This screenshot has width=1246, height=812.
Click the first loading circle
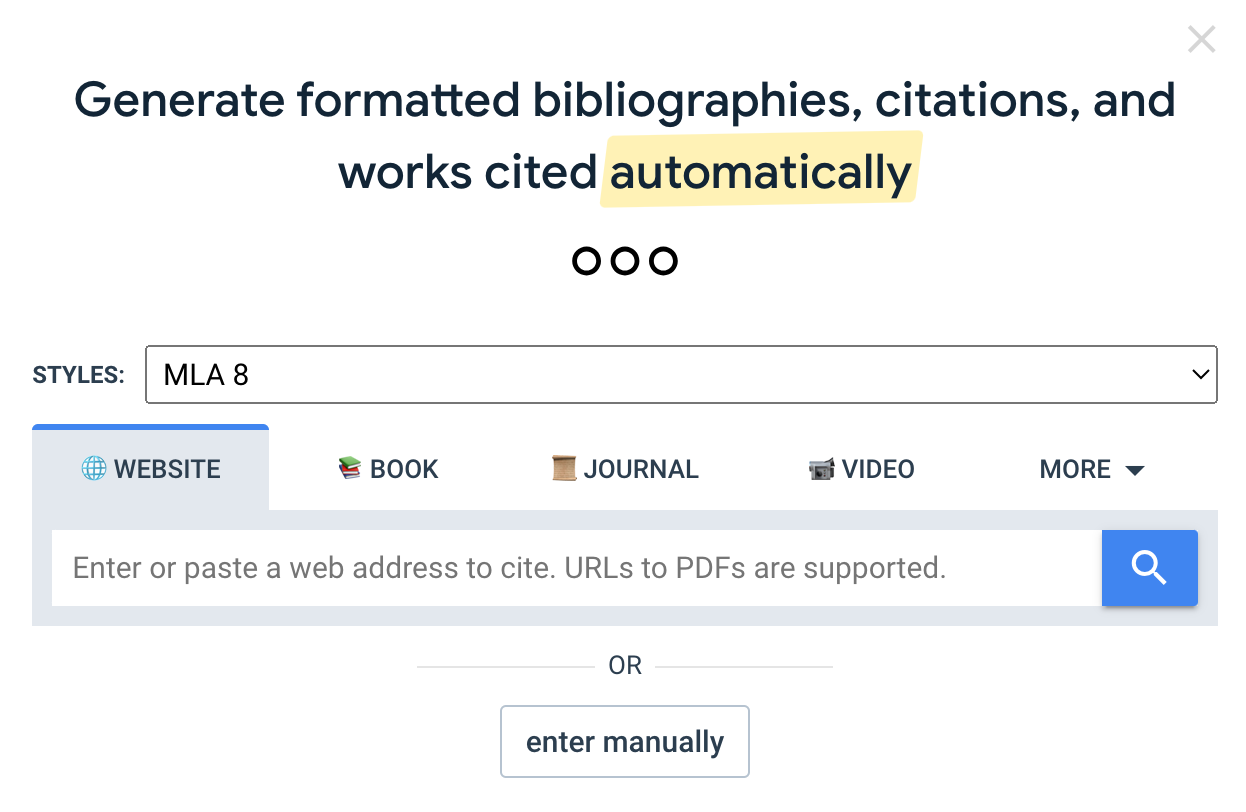pos(587,261)
